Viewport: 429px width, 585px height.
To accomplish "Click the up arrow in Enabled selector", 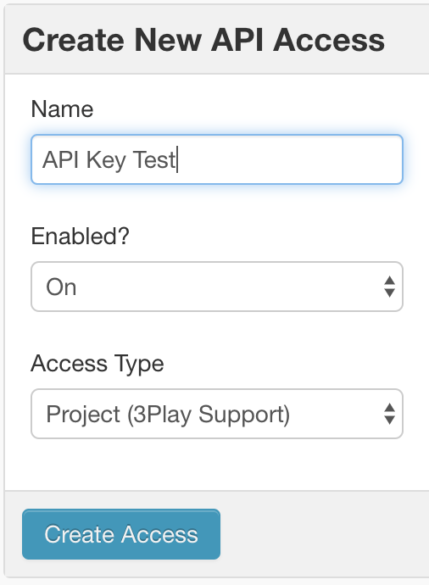I will (389, 281).
